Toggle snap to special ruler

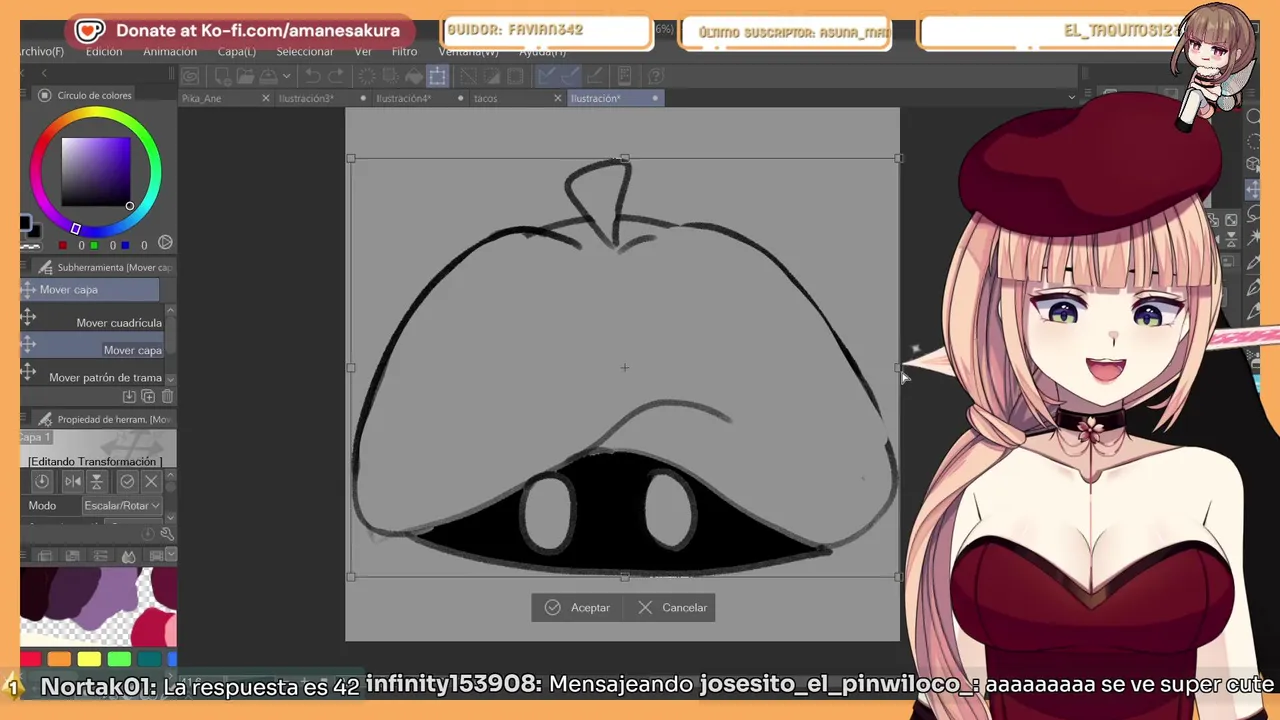(x=572, y=76)
